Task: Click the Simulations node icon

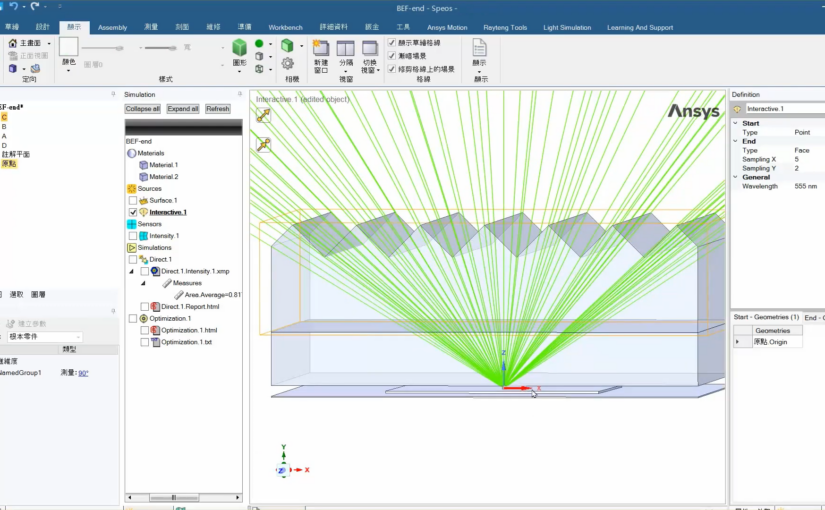Action: pyautogui.click(x=132, y=247)
